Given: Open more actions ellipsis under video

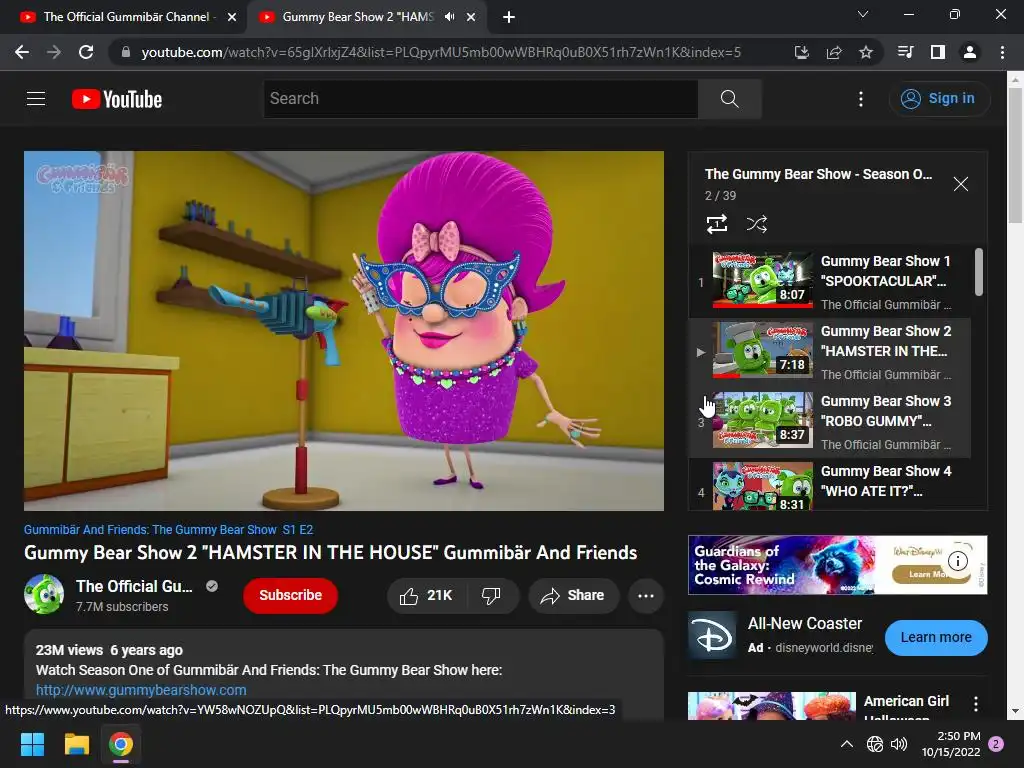Looking at the screenshot, I should 646,596.
